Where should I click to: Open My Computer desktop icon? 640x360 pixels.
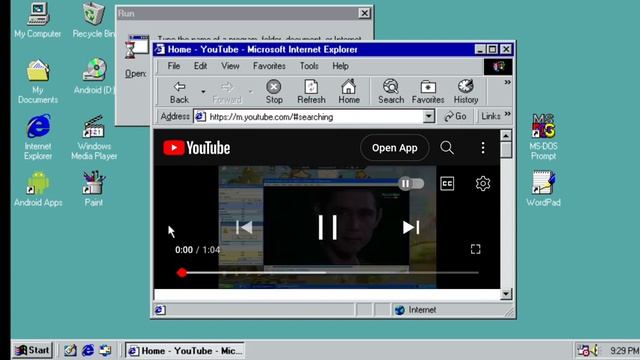click(38, 20)
